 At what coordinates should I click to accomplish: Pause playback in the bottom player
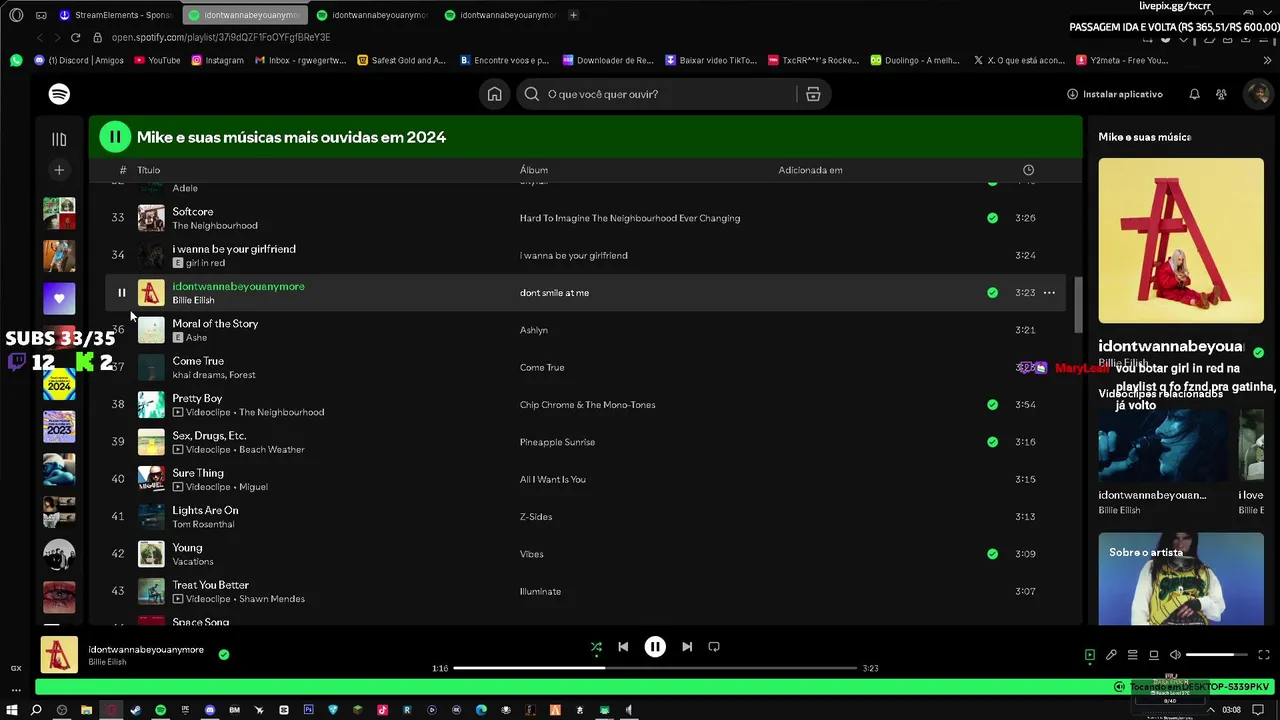point(655,647)
